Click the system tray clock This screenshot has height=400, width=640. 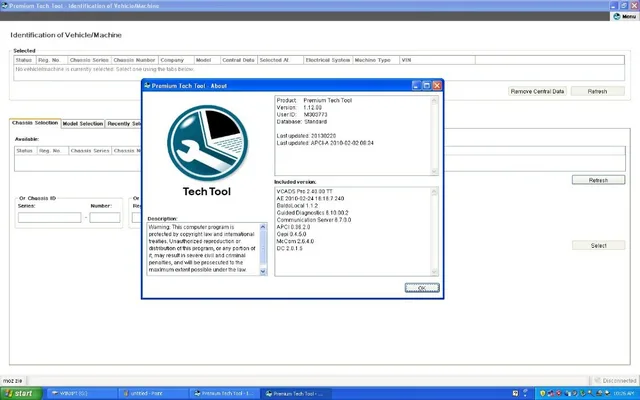624,393
